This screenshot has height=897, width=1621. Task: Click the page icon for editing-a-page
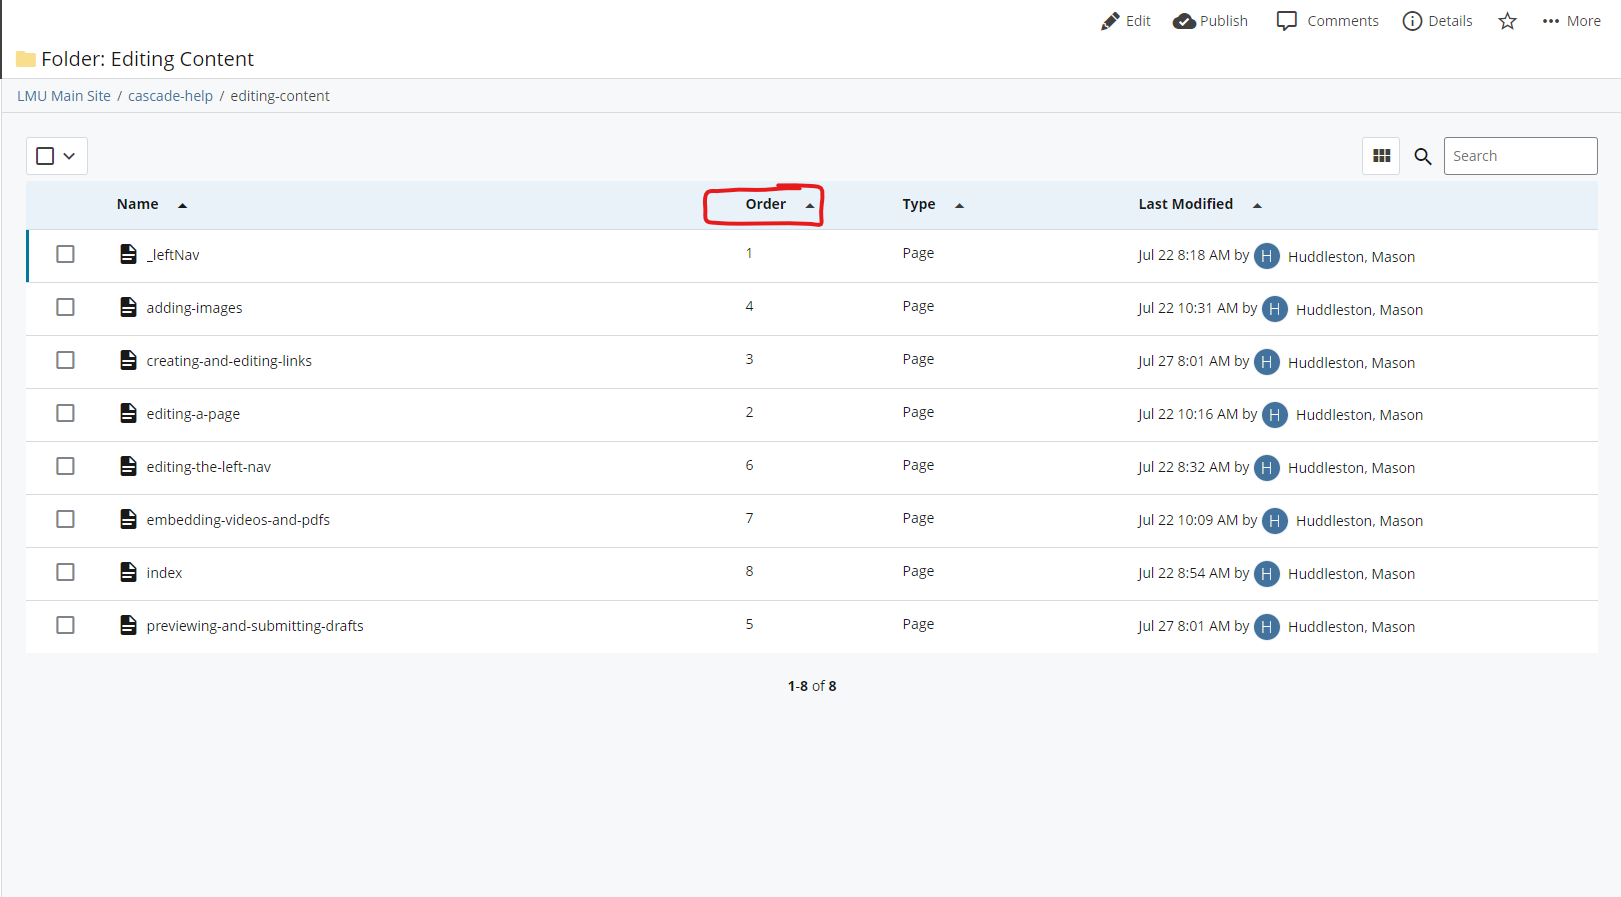click(x=128, y=413)
